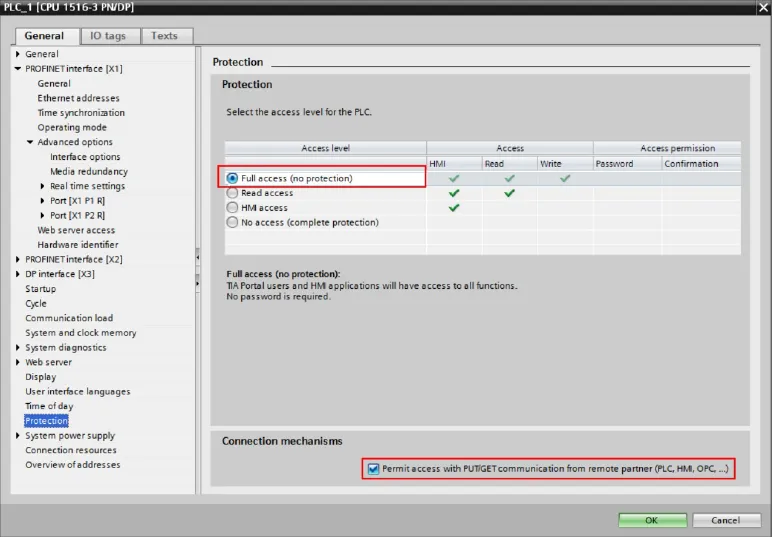Toggle Permit access with PUT/GET communication checkbox

pos(374,469)
